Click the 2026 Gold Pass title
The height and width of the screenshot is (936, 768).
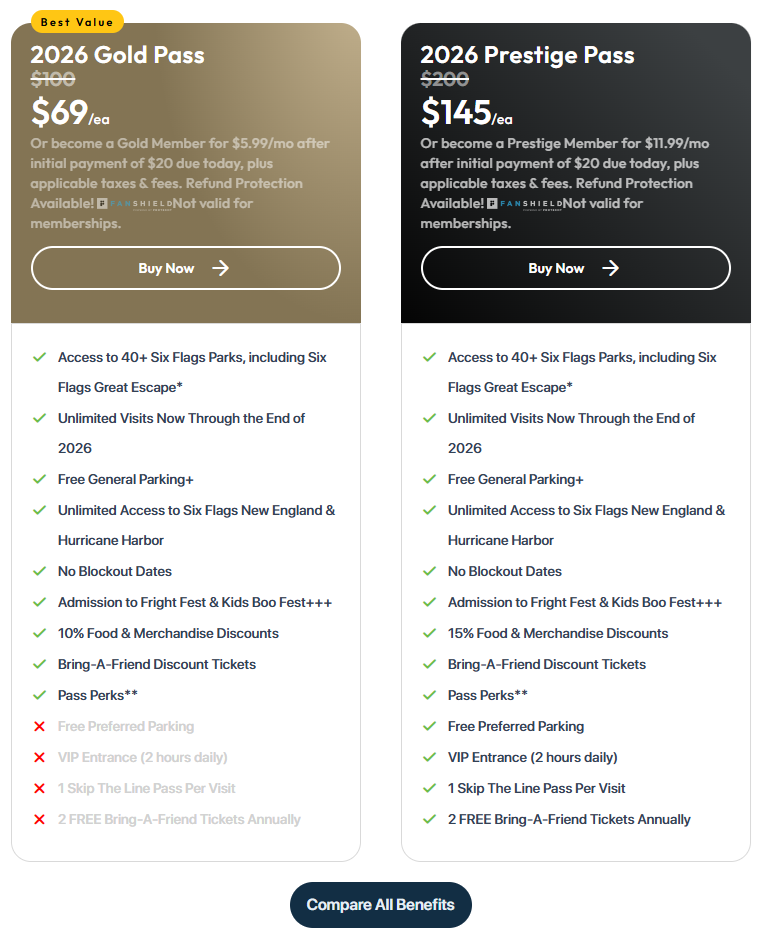(x=117, y=55)
